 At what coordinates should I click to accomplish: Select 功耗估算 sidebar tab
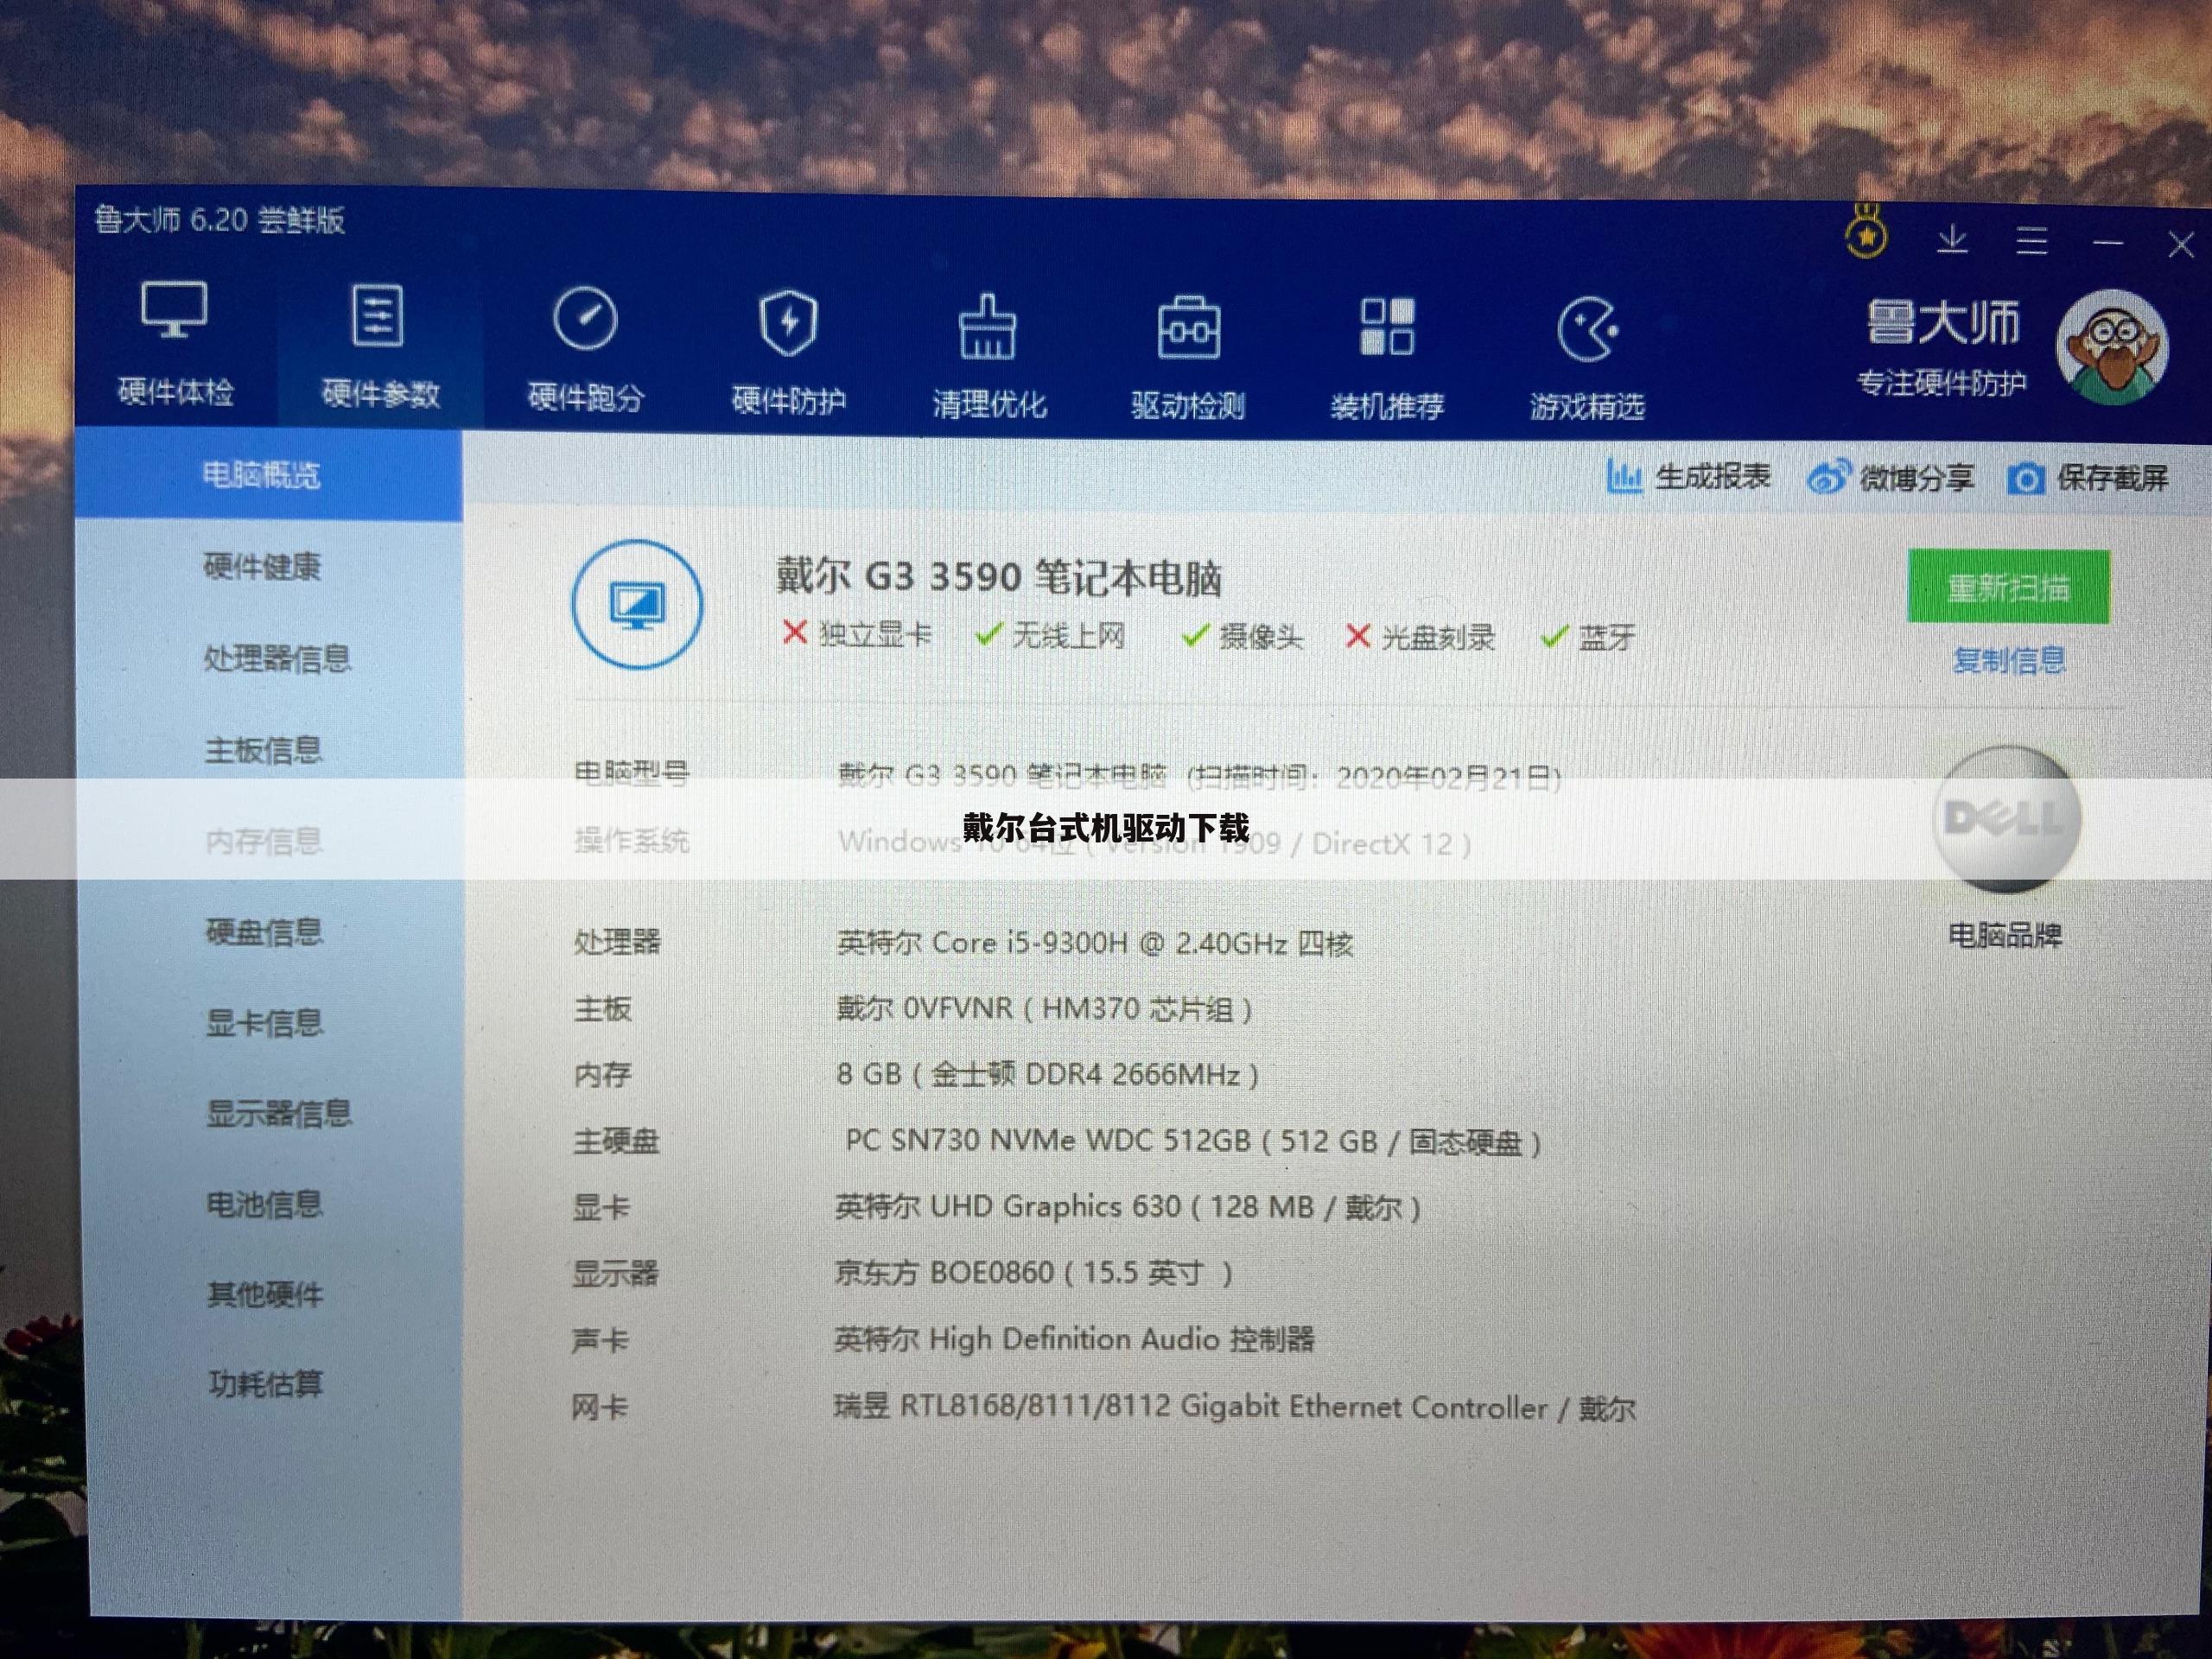(266, 1383)
